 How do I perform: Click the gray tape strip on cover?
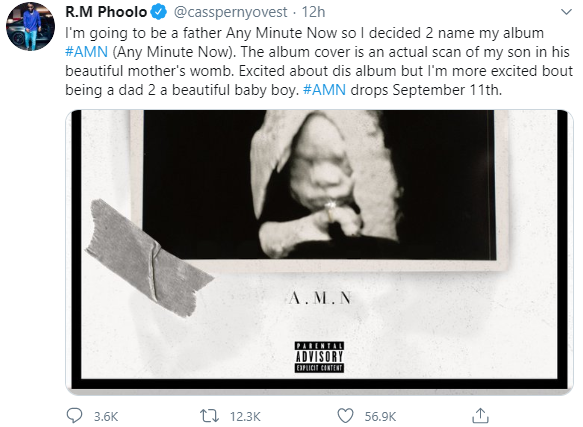149,259
